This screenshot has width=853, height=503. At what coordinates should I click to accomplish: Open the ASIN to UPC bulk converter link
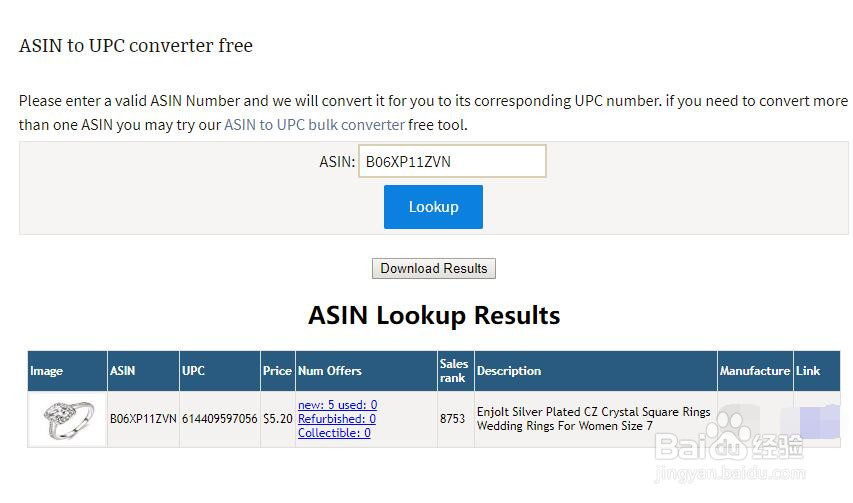[314, 125]
